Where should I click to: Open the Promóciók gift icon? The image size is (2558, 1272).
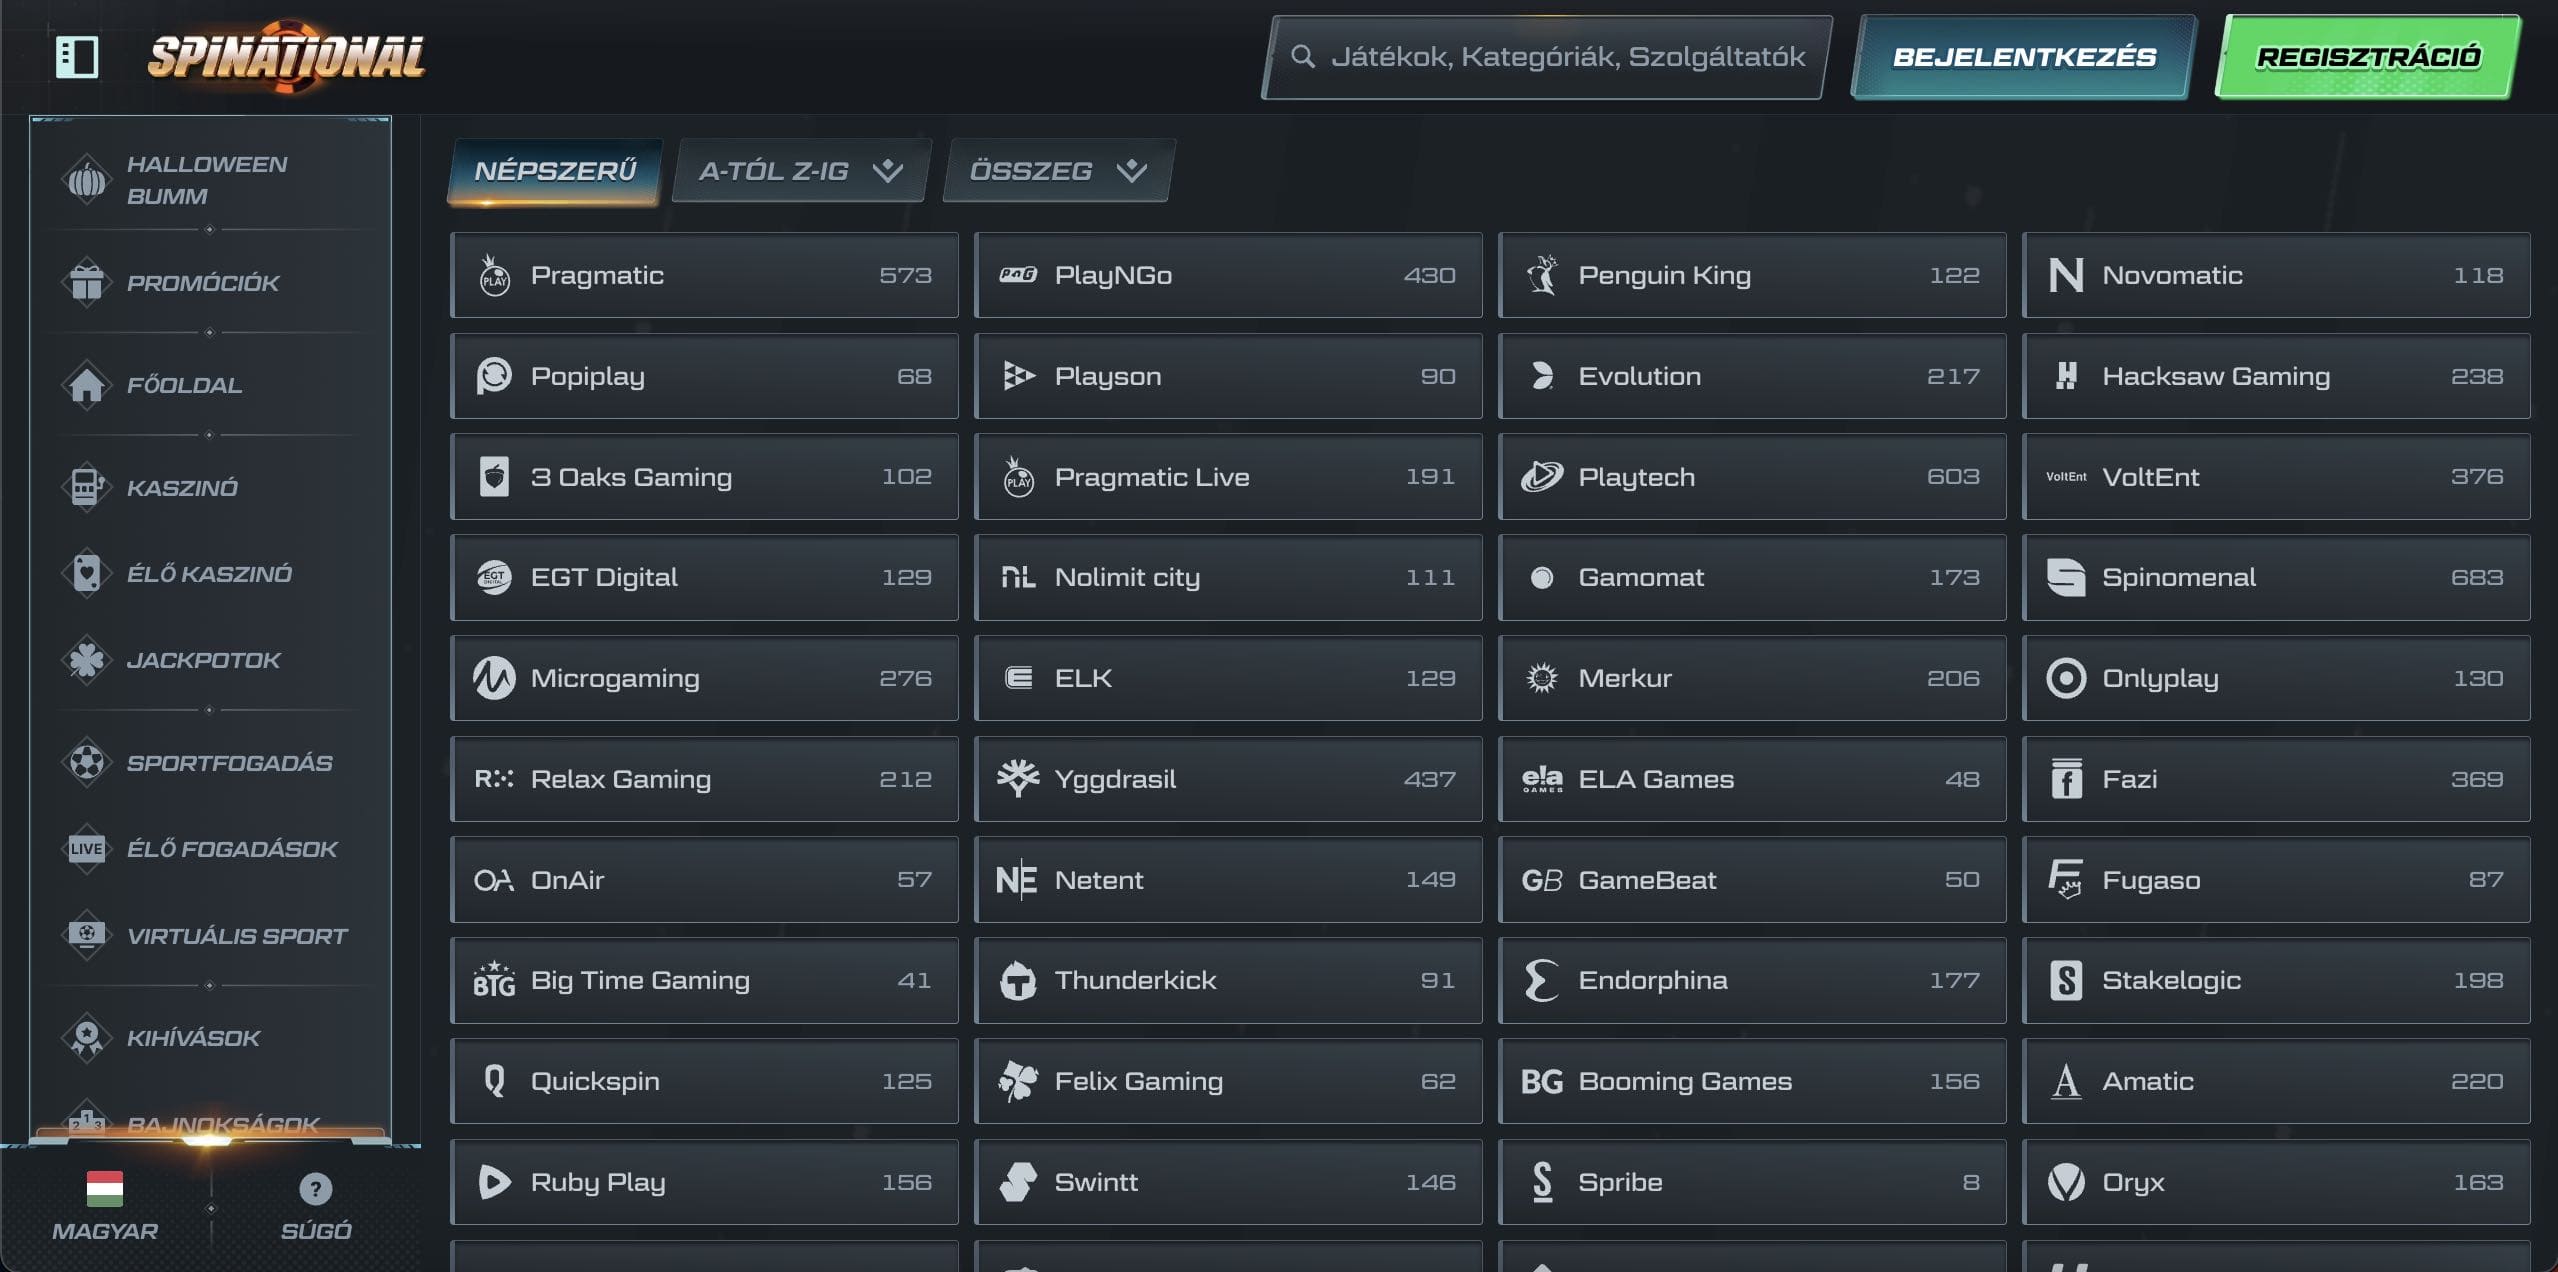point(87,283)
